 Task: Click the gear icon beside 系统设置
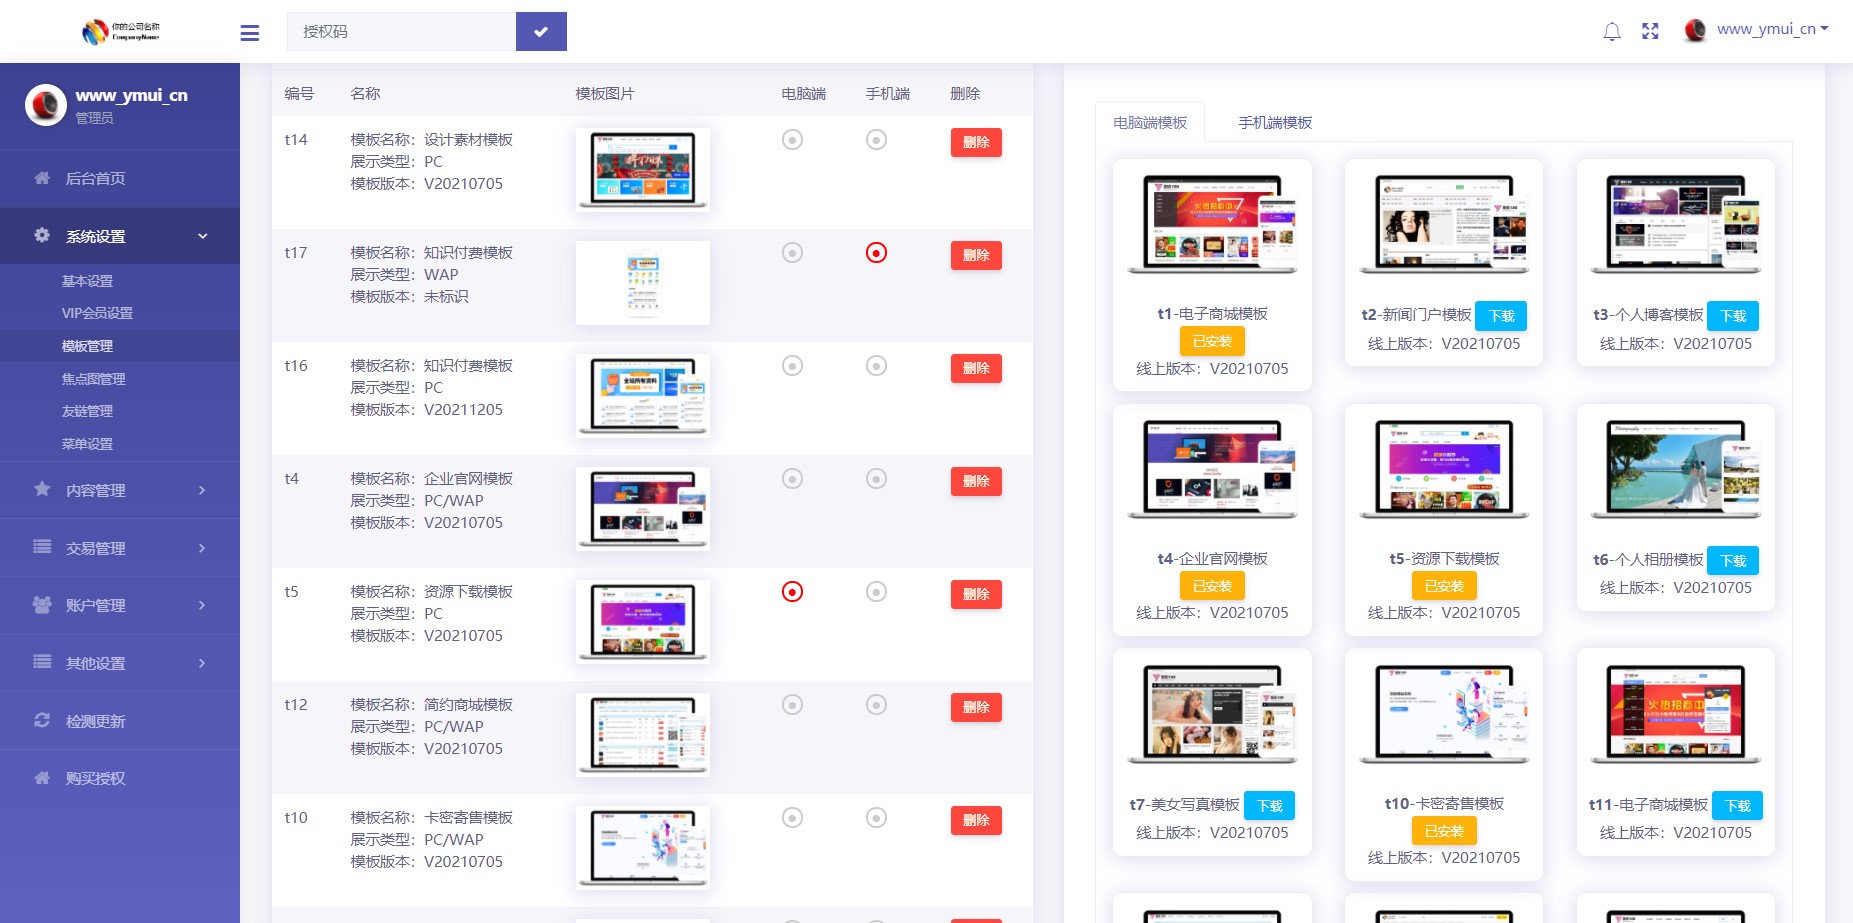coord(42,236)
